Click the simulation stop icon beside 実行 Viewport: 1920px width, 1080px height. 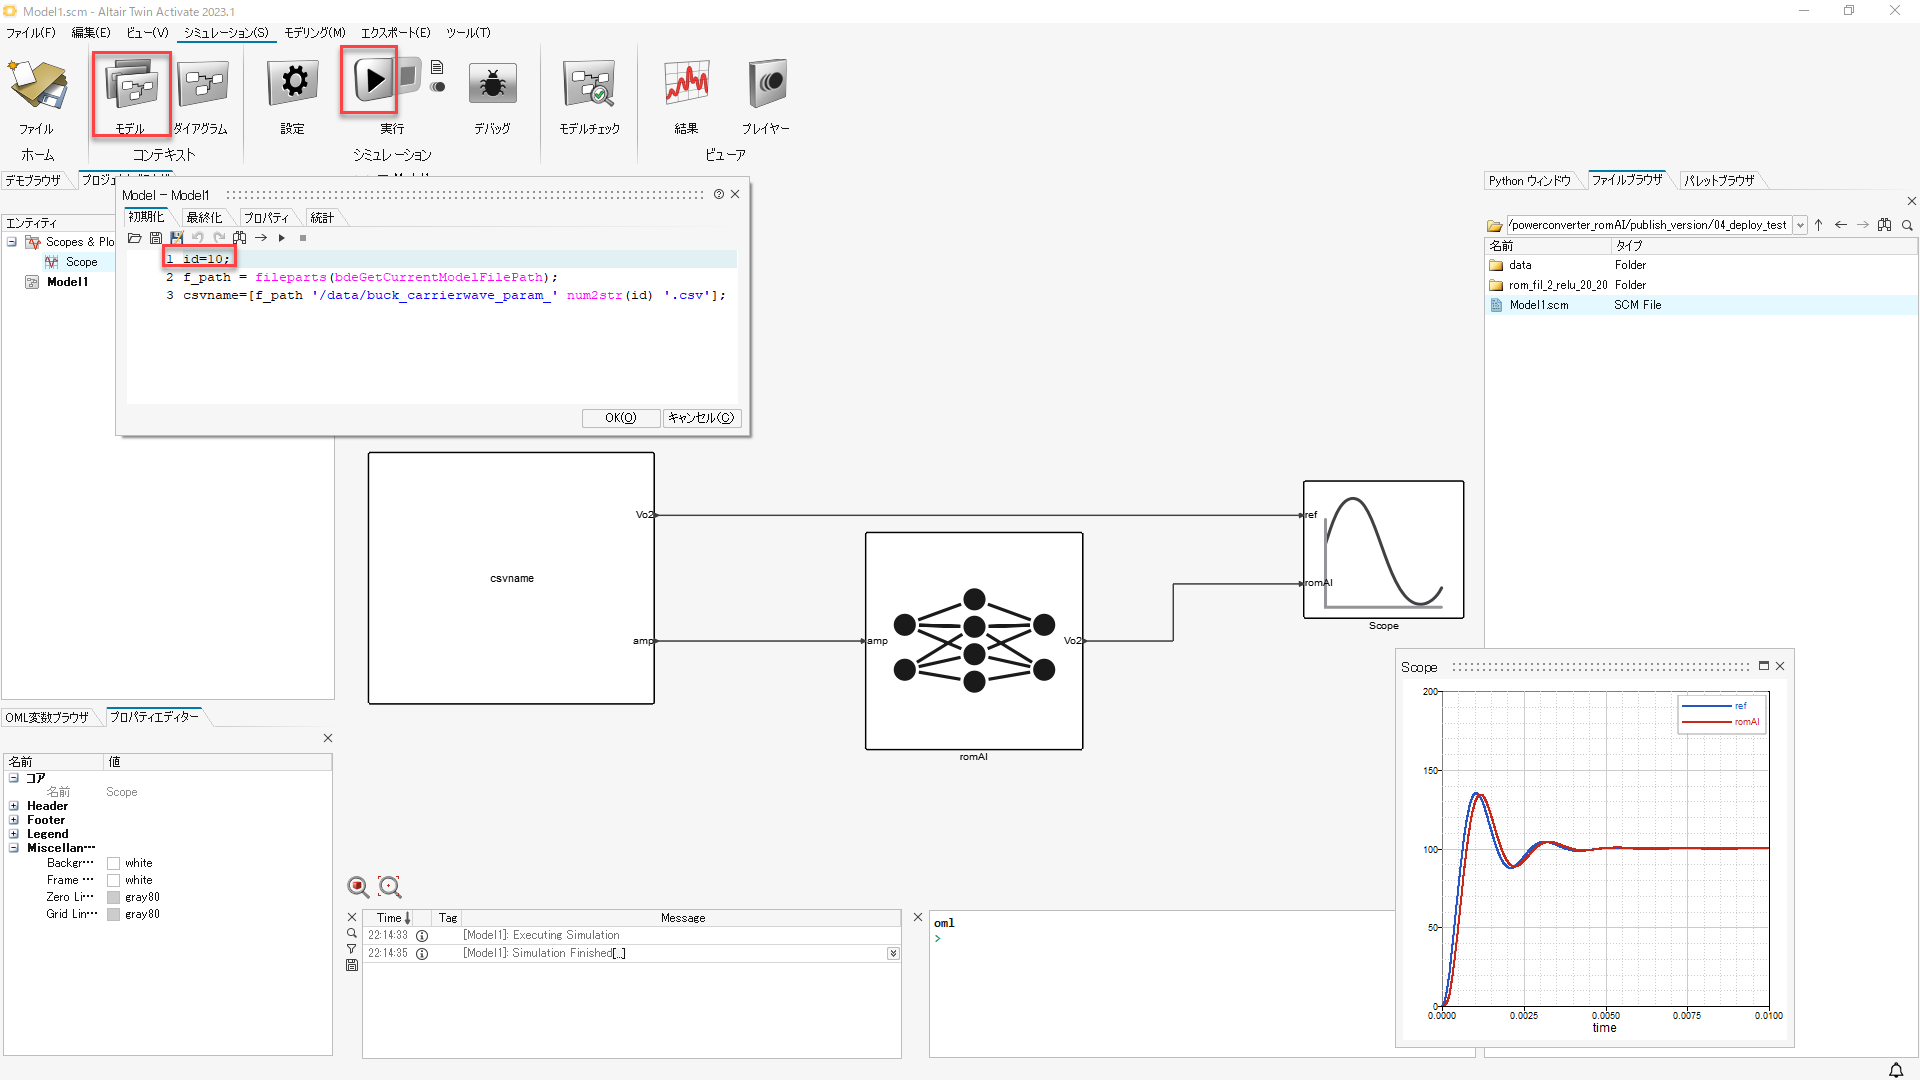[x=408, y=74]
